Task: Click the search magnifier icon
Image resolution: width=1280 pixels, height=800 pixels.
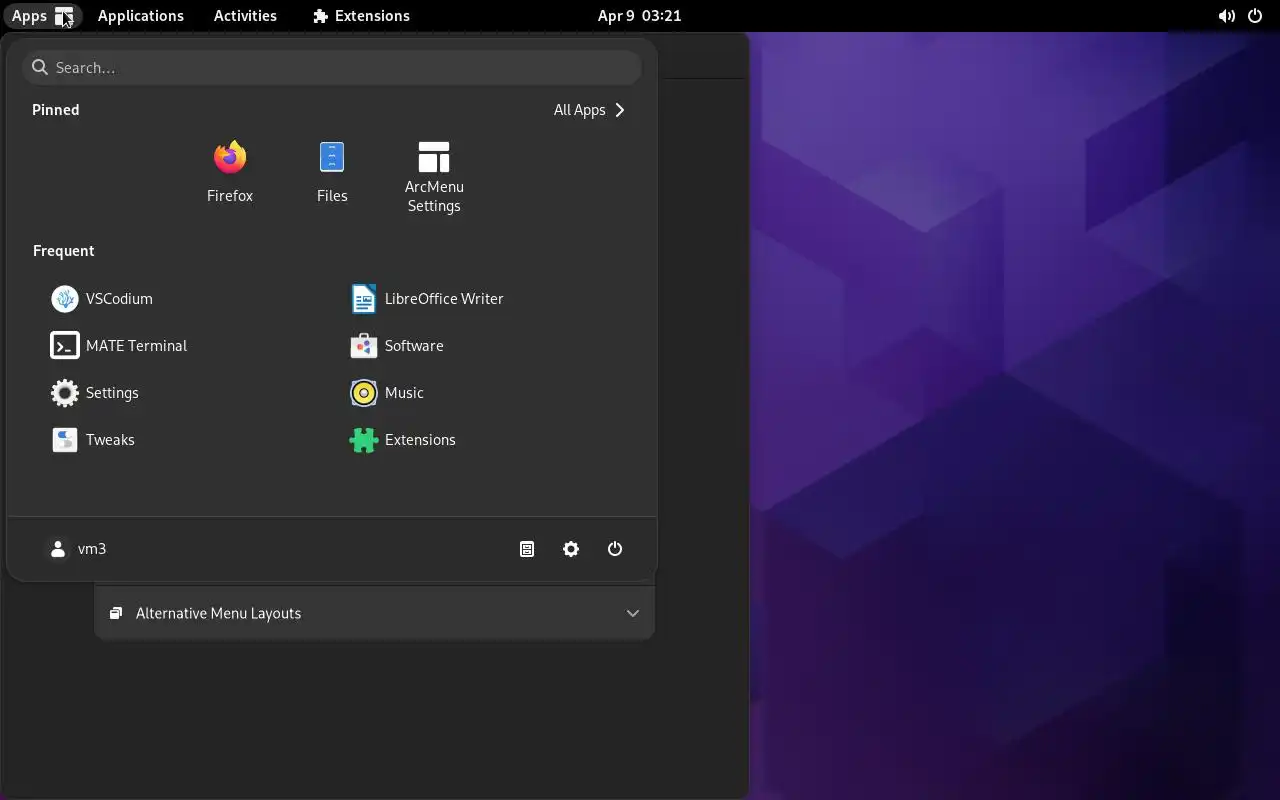Action: click(x=40, y=67)
